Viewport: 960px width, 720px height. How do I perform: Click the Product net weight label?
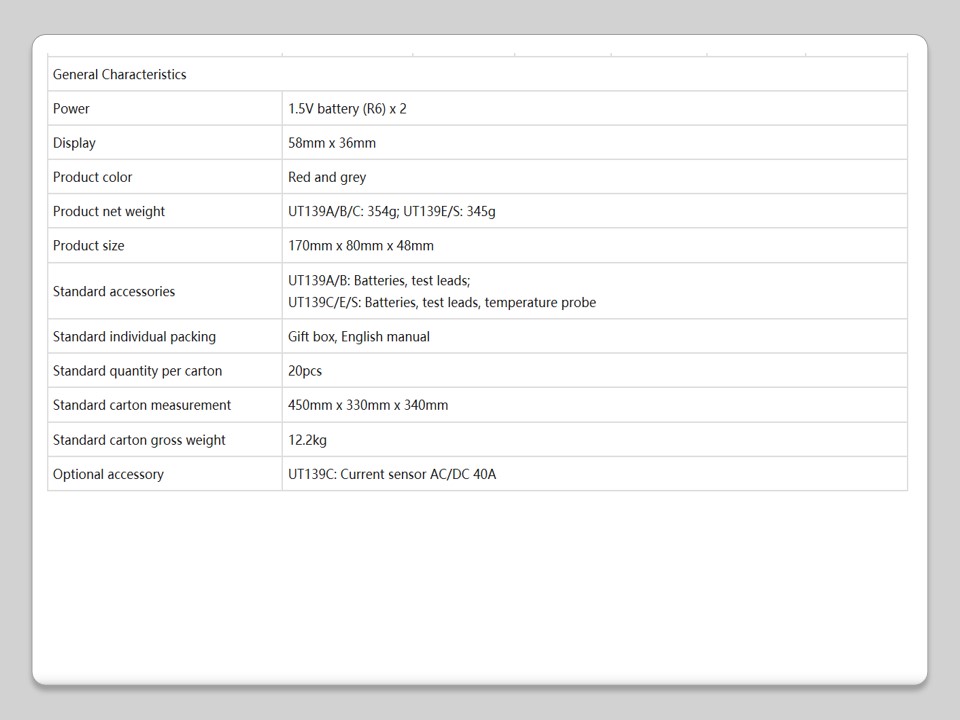(x=109, y=211)
